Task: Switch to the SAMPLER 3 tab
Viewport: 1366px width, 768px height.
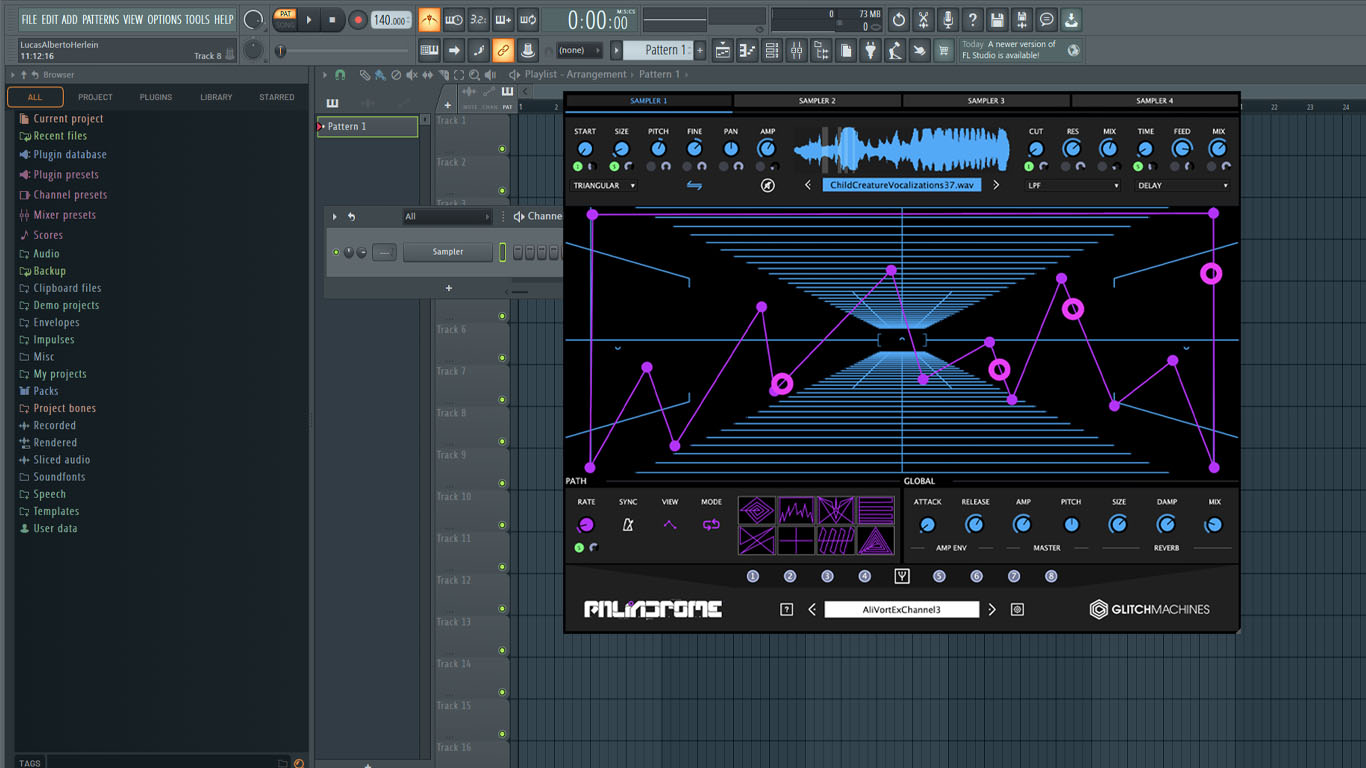Action: click(x=986, y=101)
